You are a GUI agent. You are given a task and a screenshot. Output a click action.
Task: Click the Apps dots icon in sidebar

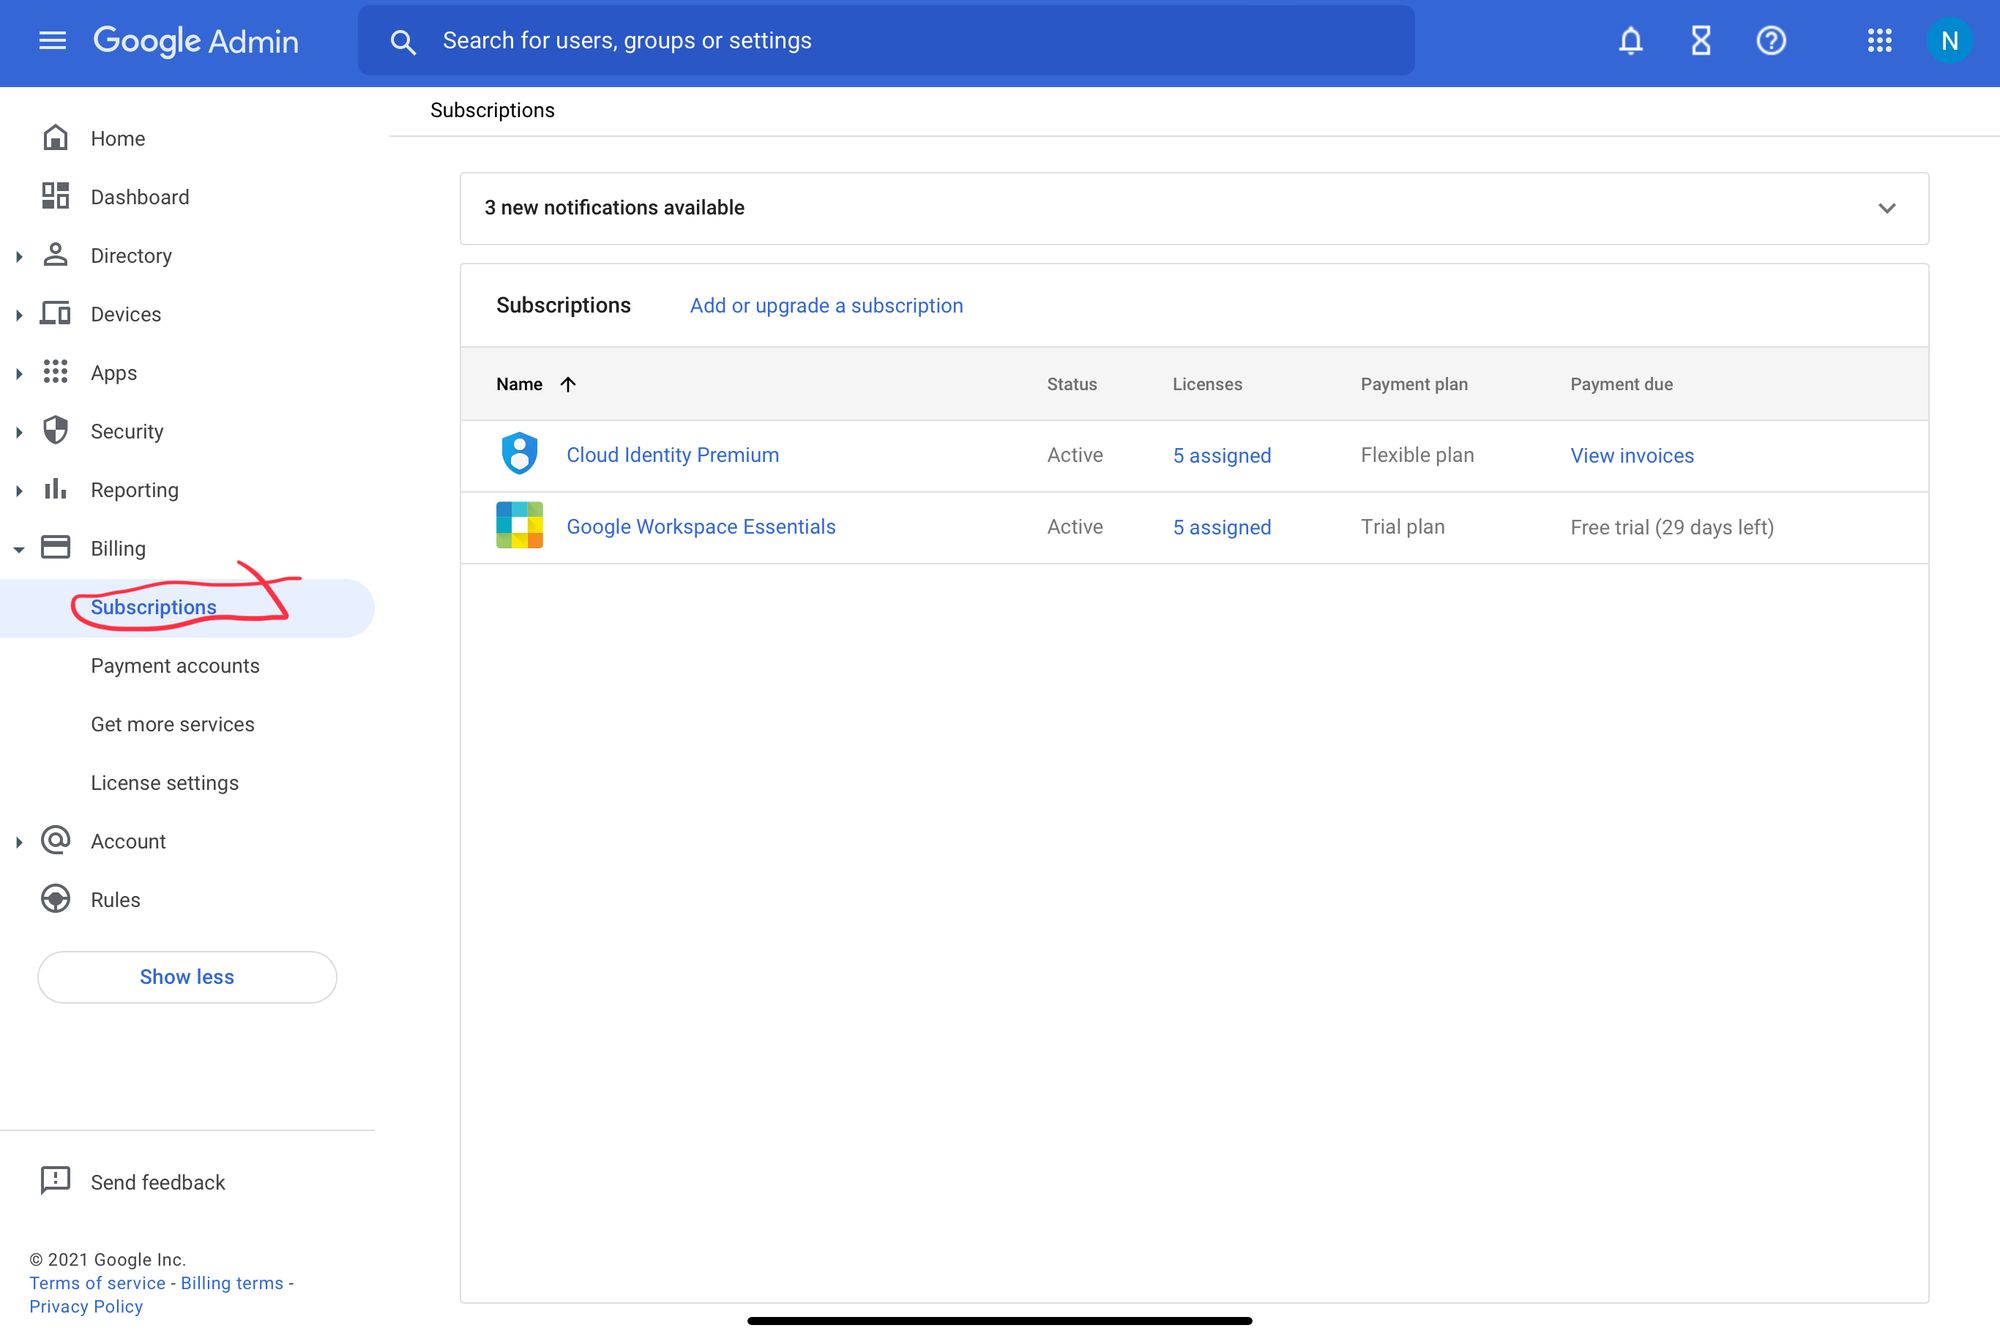pyautogui.click(x=56, y=372)
